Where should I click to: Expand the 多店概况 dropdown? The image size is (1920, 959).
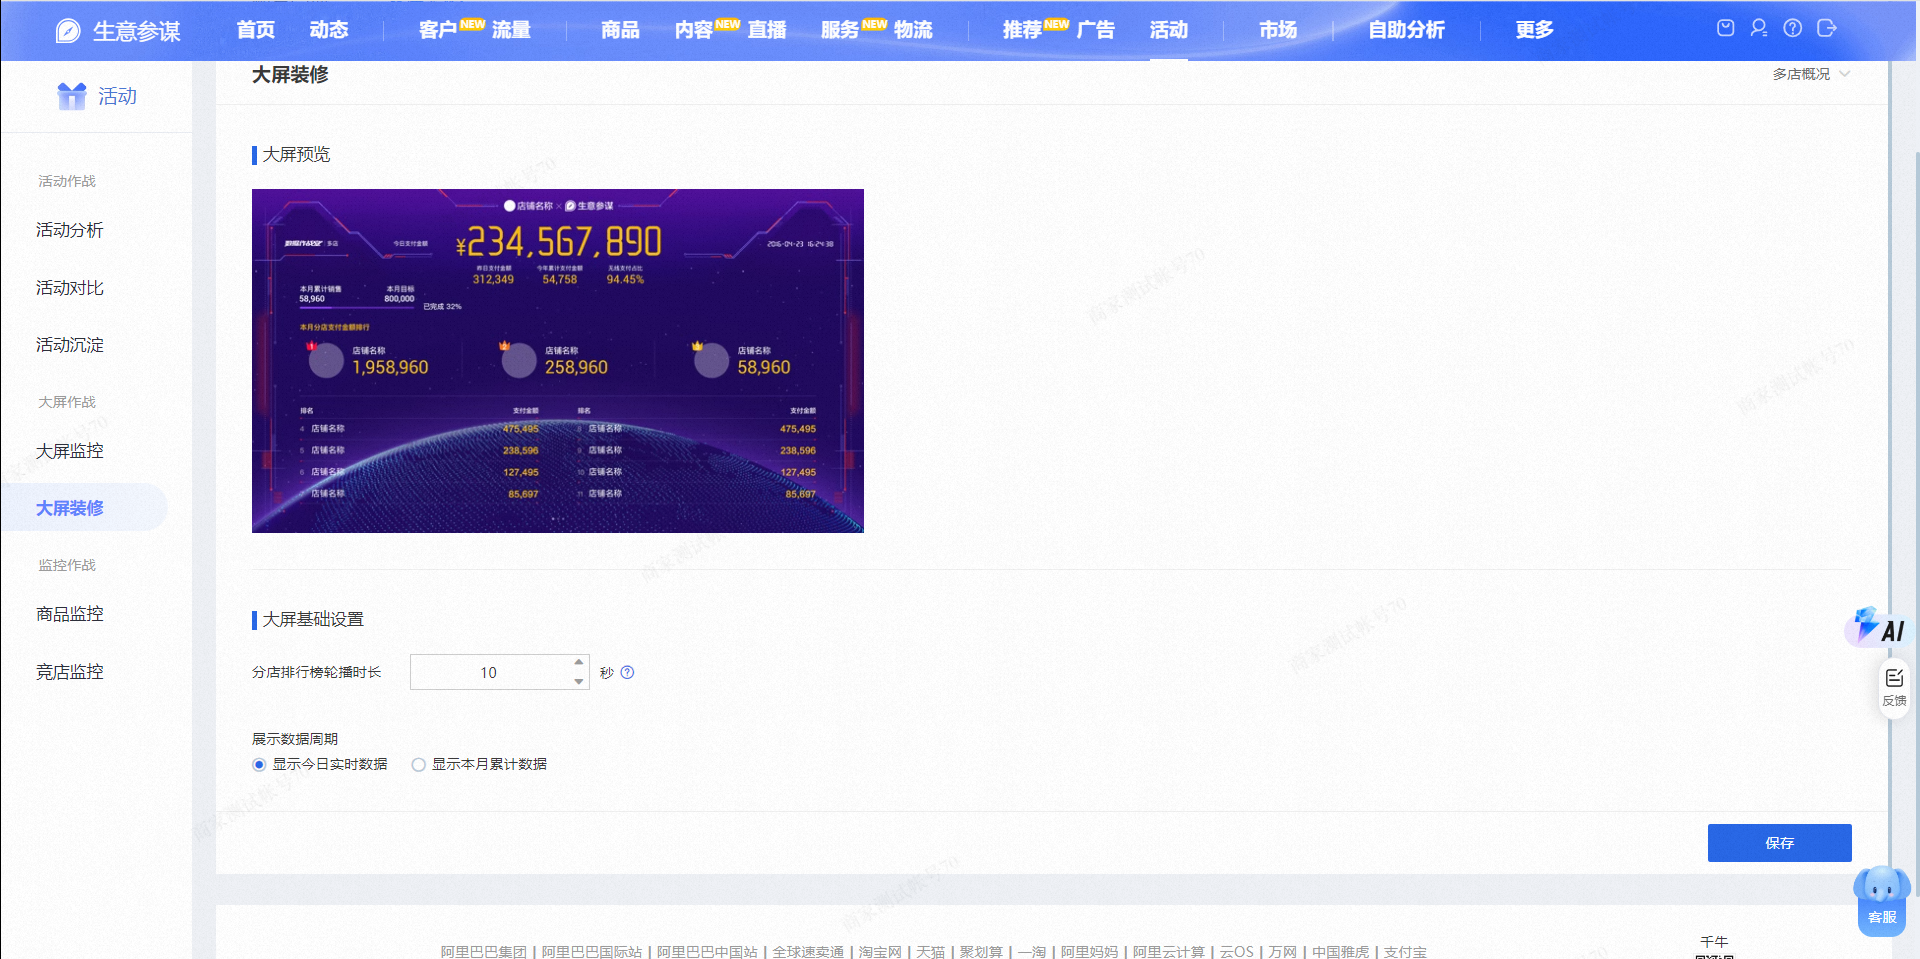1812,74
